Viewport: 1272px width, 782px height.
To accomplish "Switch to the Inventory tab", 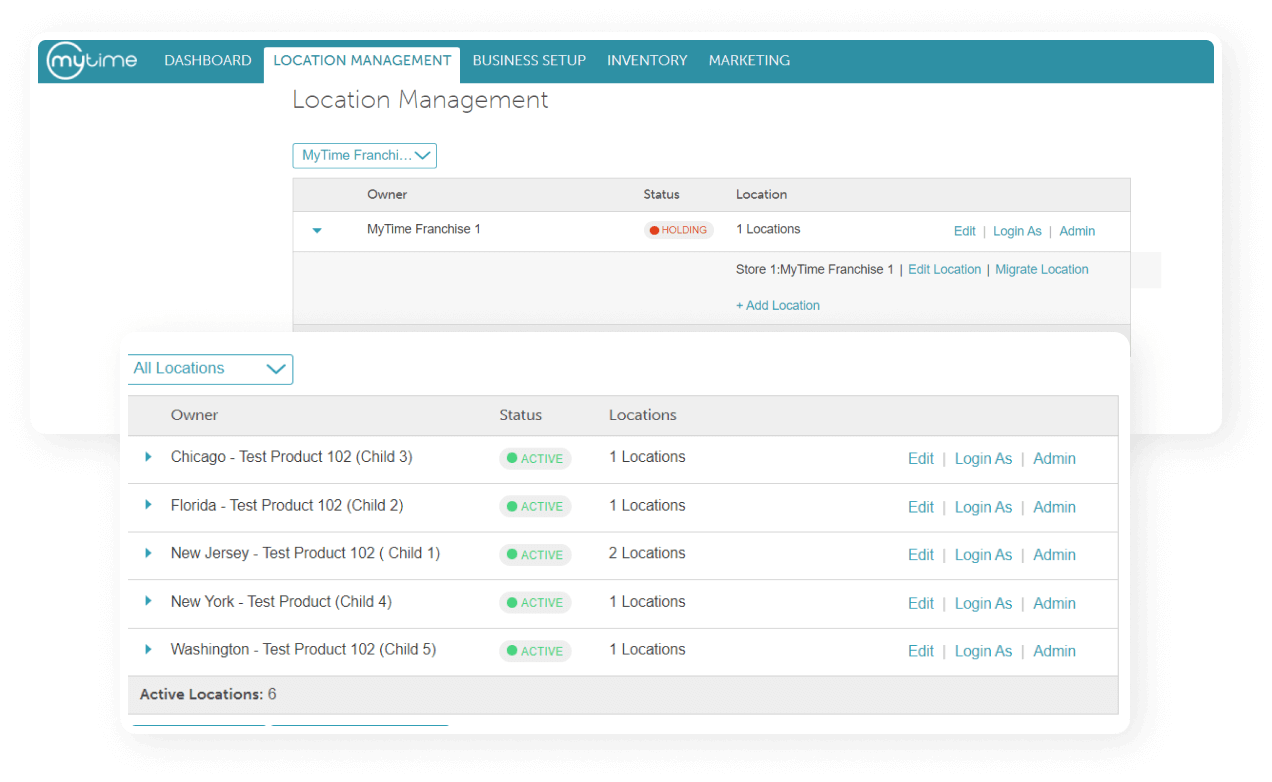I will pos(647,61).
